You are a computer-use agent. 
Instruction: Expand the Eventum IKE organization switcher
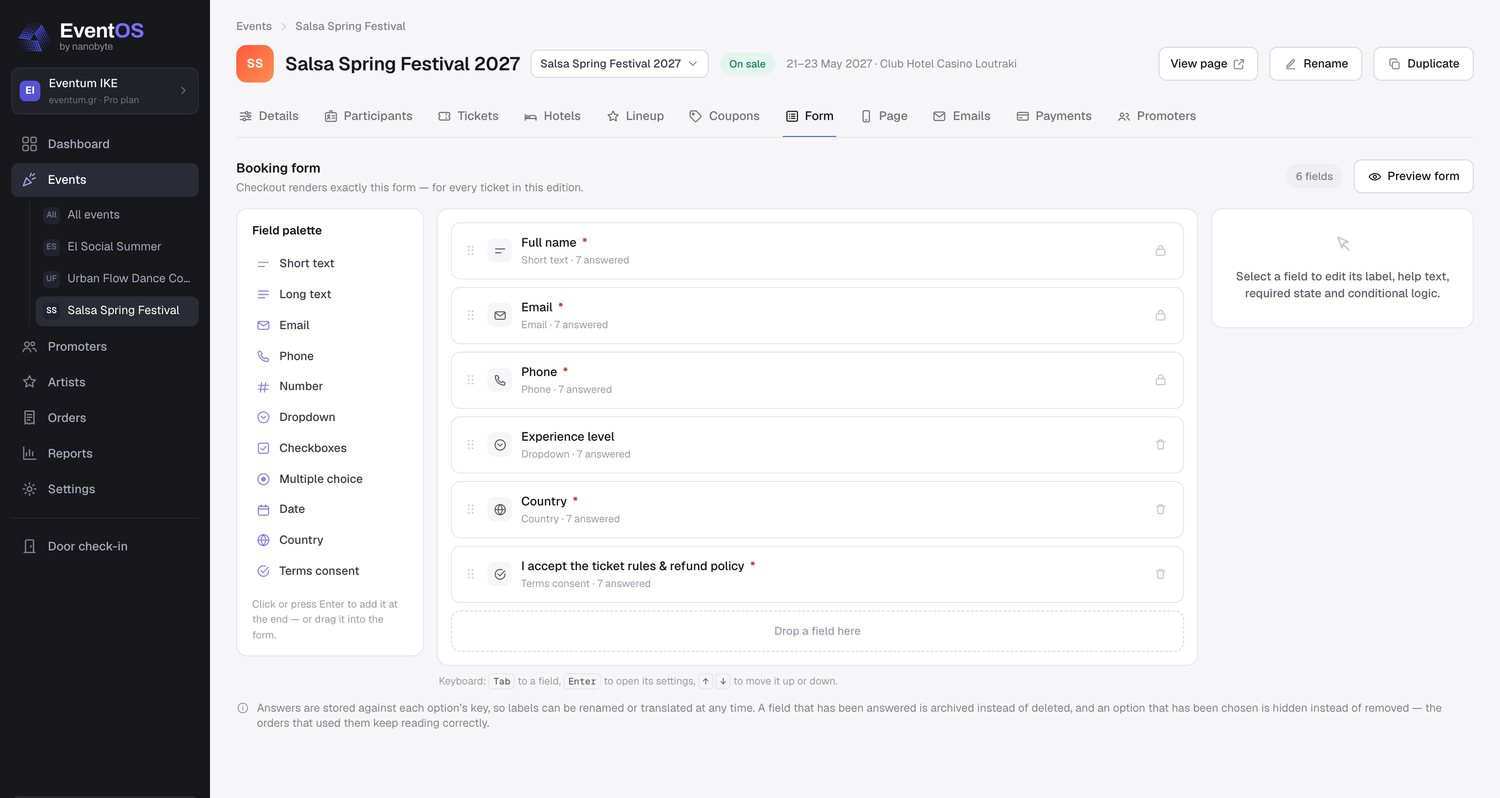coord(105,91)
